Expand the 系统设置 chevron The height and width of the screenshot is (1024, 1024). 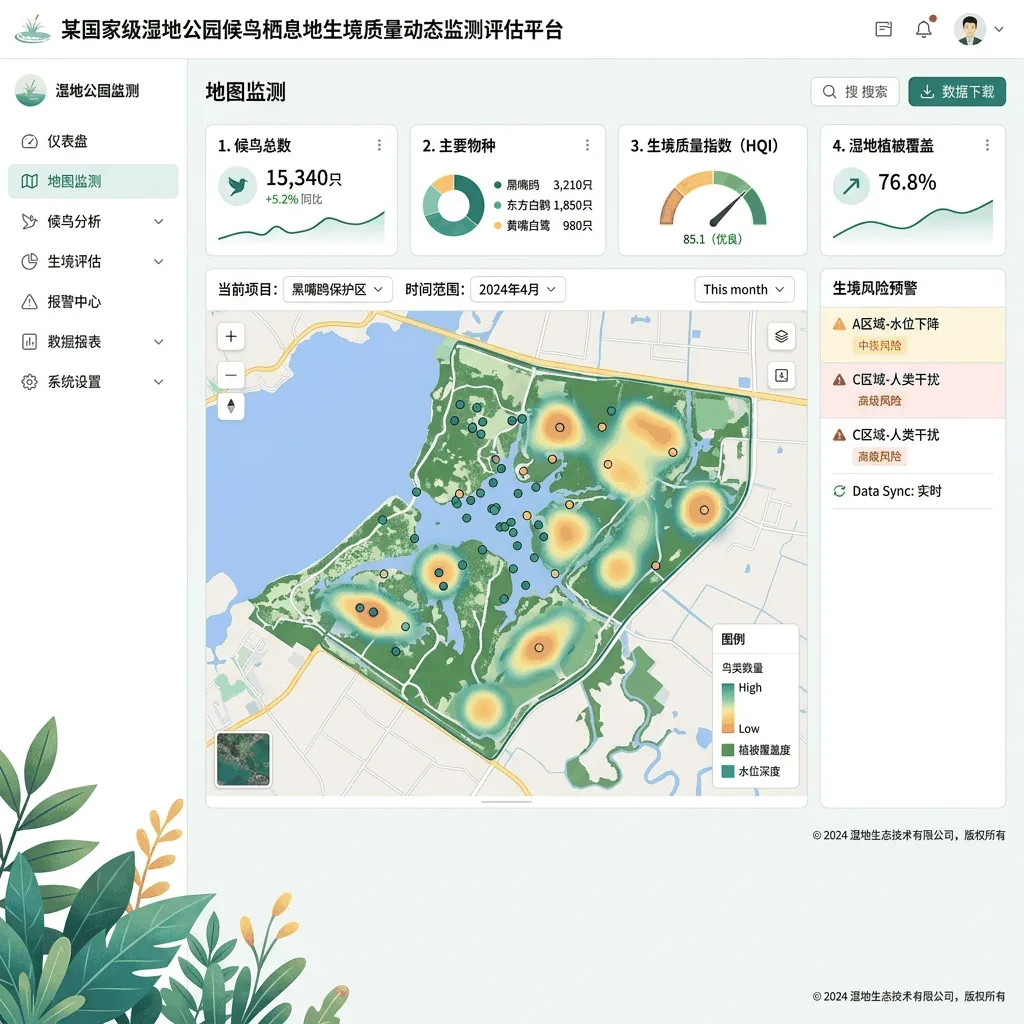tap(159, 382)
